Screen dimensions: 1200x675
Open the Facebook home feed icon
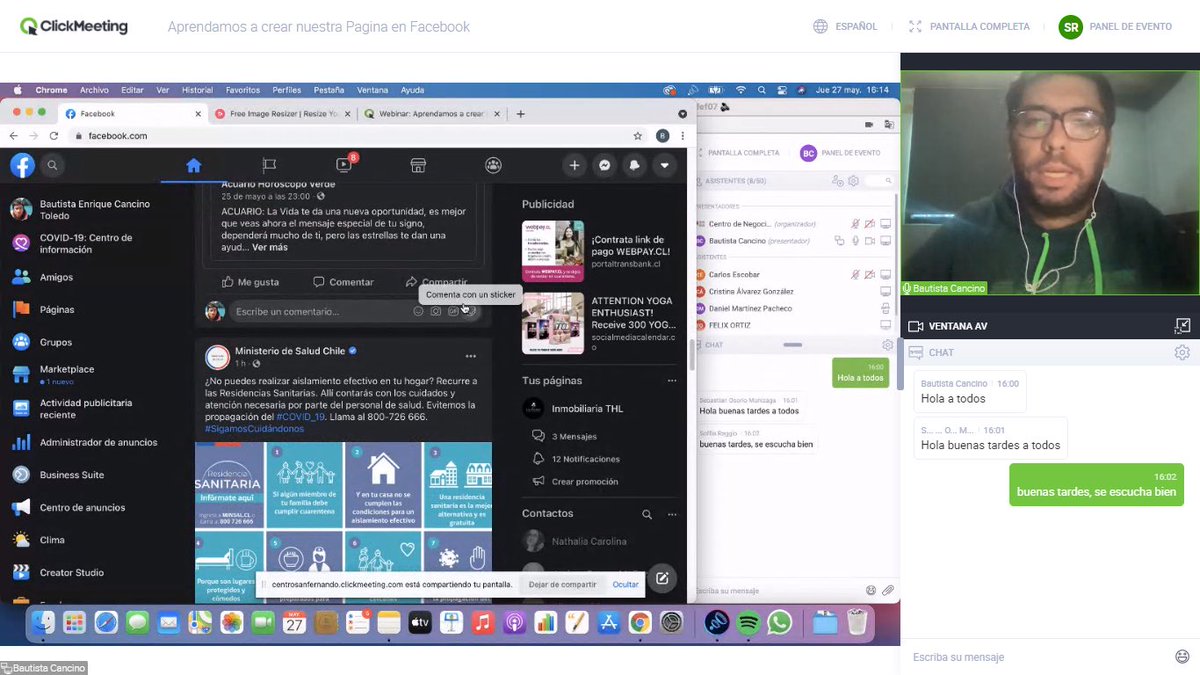click(194, 165)
